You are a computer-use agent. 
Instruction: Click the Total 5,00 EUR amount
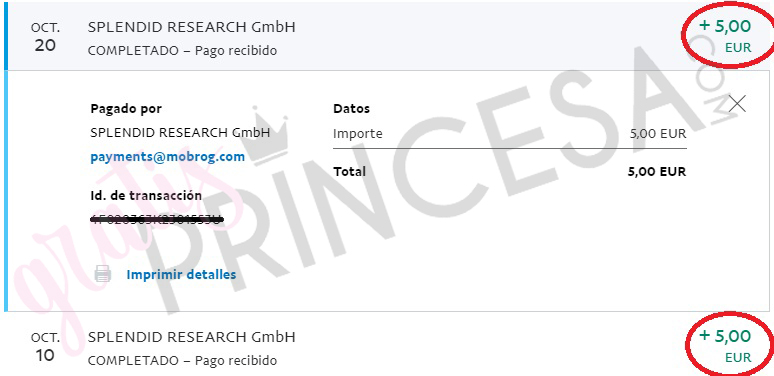coord(657,172)
